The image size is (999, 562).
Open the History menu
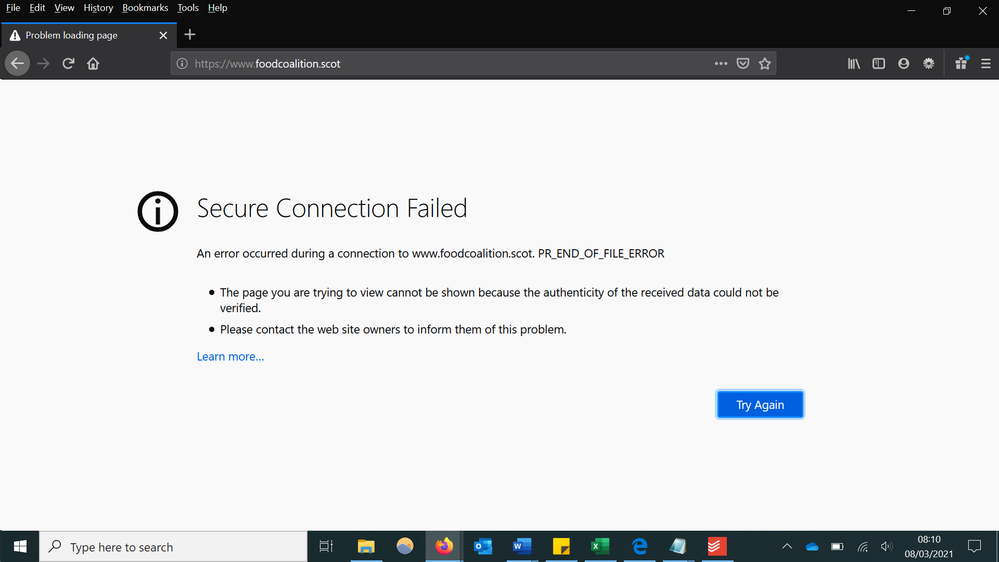(98, 8)
